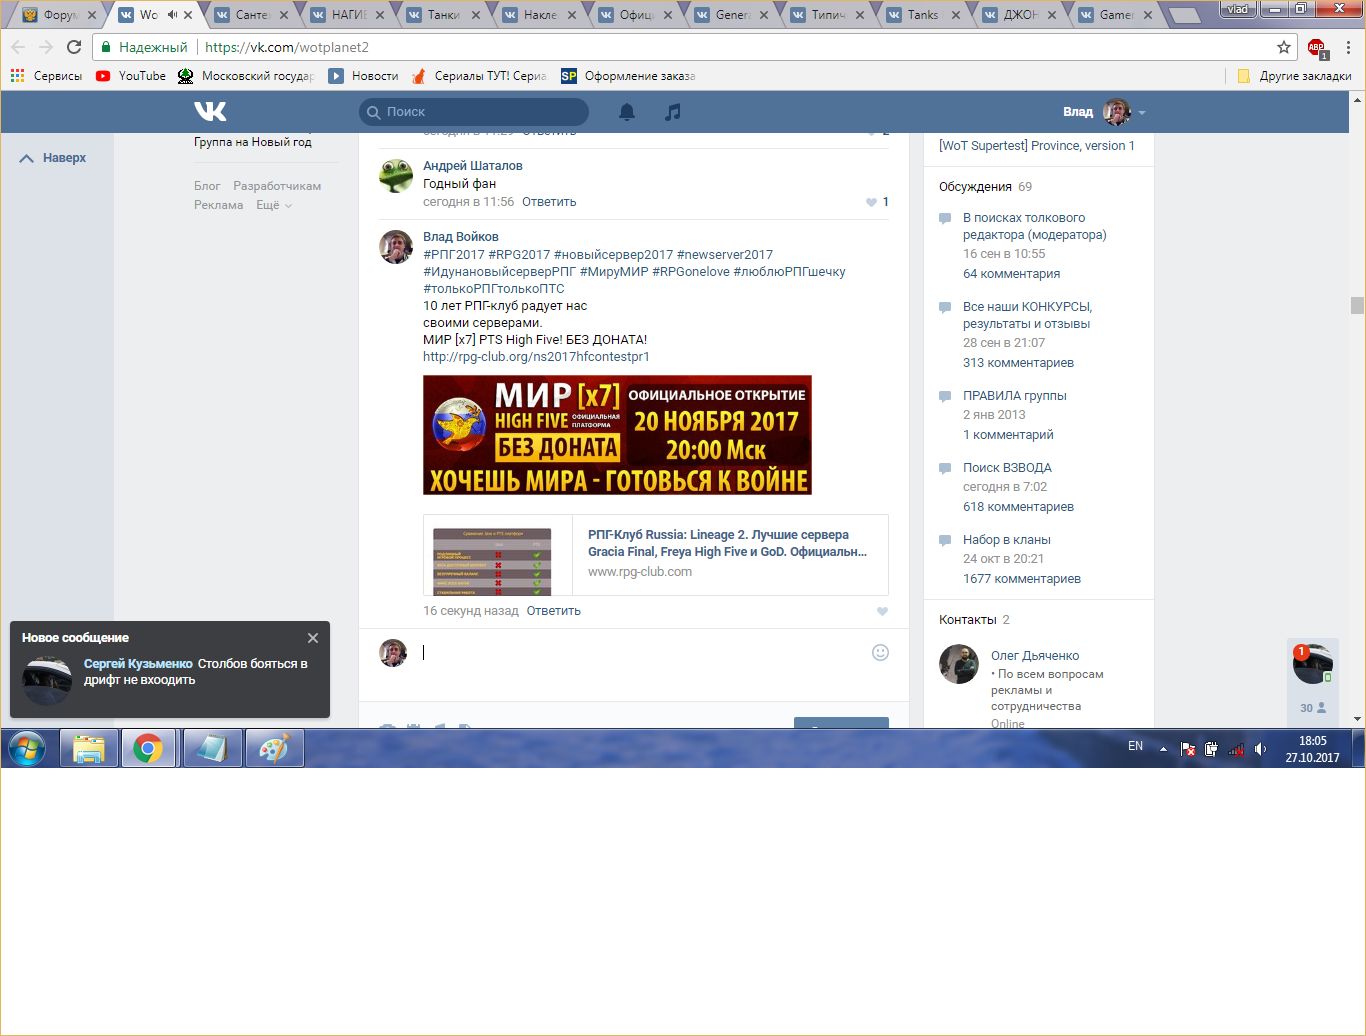Screen dimensions: 1366x1036
Task: Click the #люблюРПГшечку hashtag
Action: click(x=789, y=272)
